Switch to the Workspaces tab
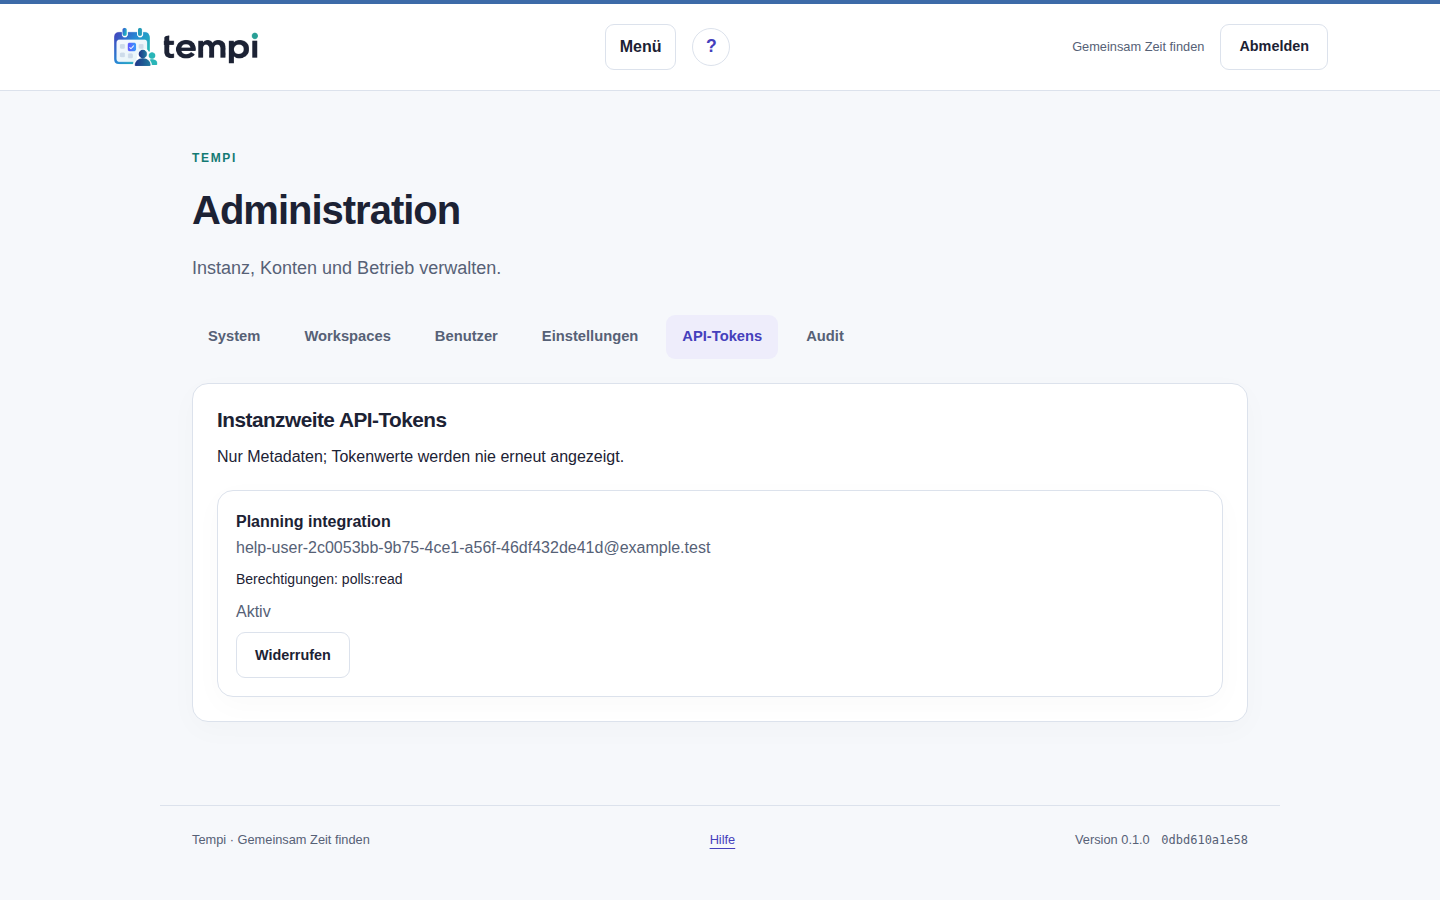1440x900 pixels. (348, 337)
